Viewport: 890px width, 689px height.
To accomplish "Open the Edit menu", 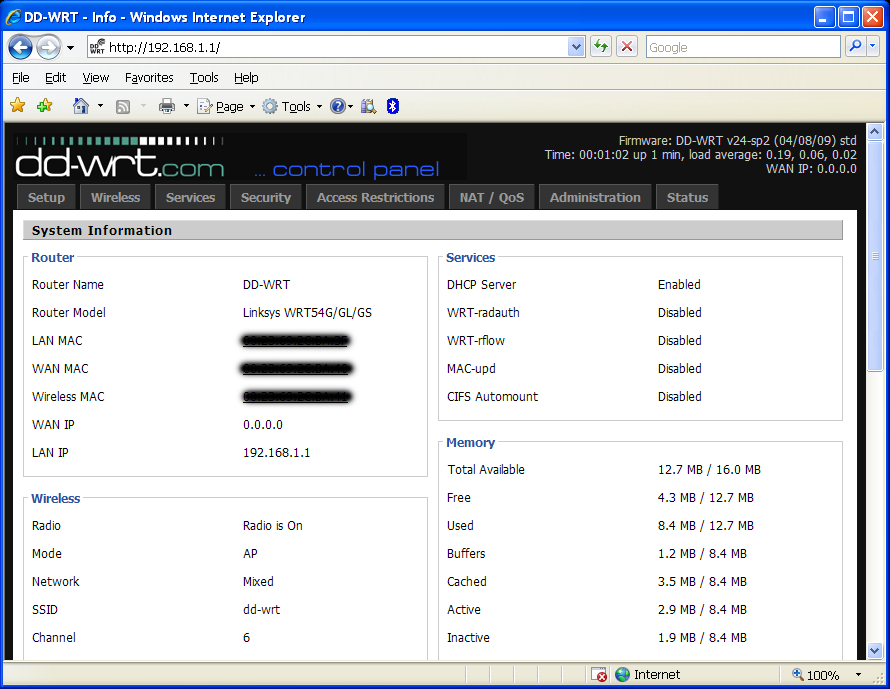I will pos(56,78).
